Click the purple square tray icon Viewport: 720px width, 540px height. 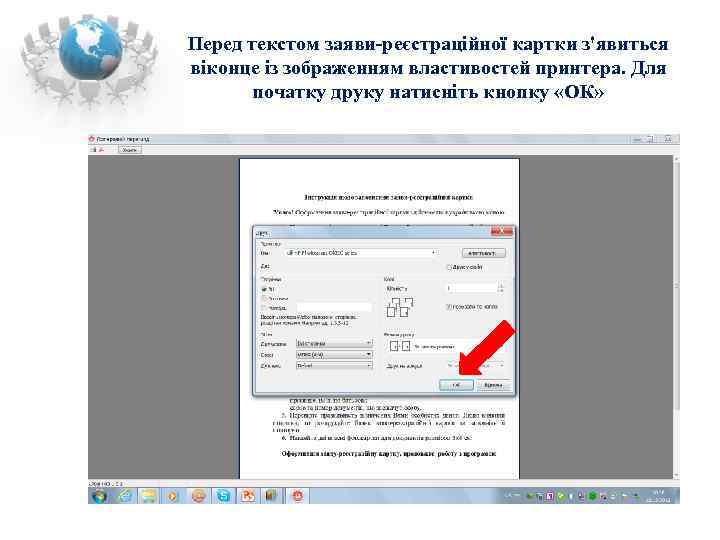549,496
